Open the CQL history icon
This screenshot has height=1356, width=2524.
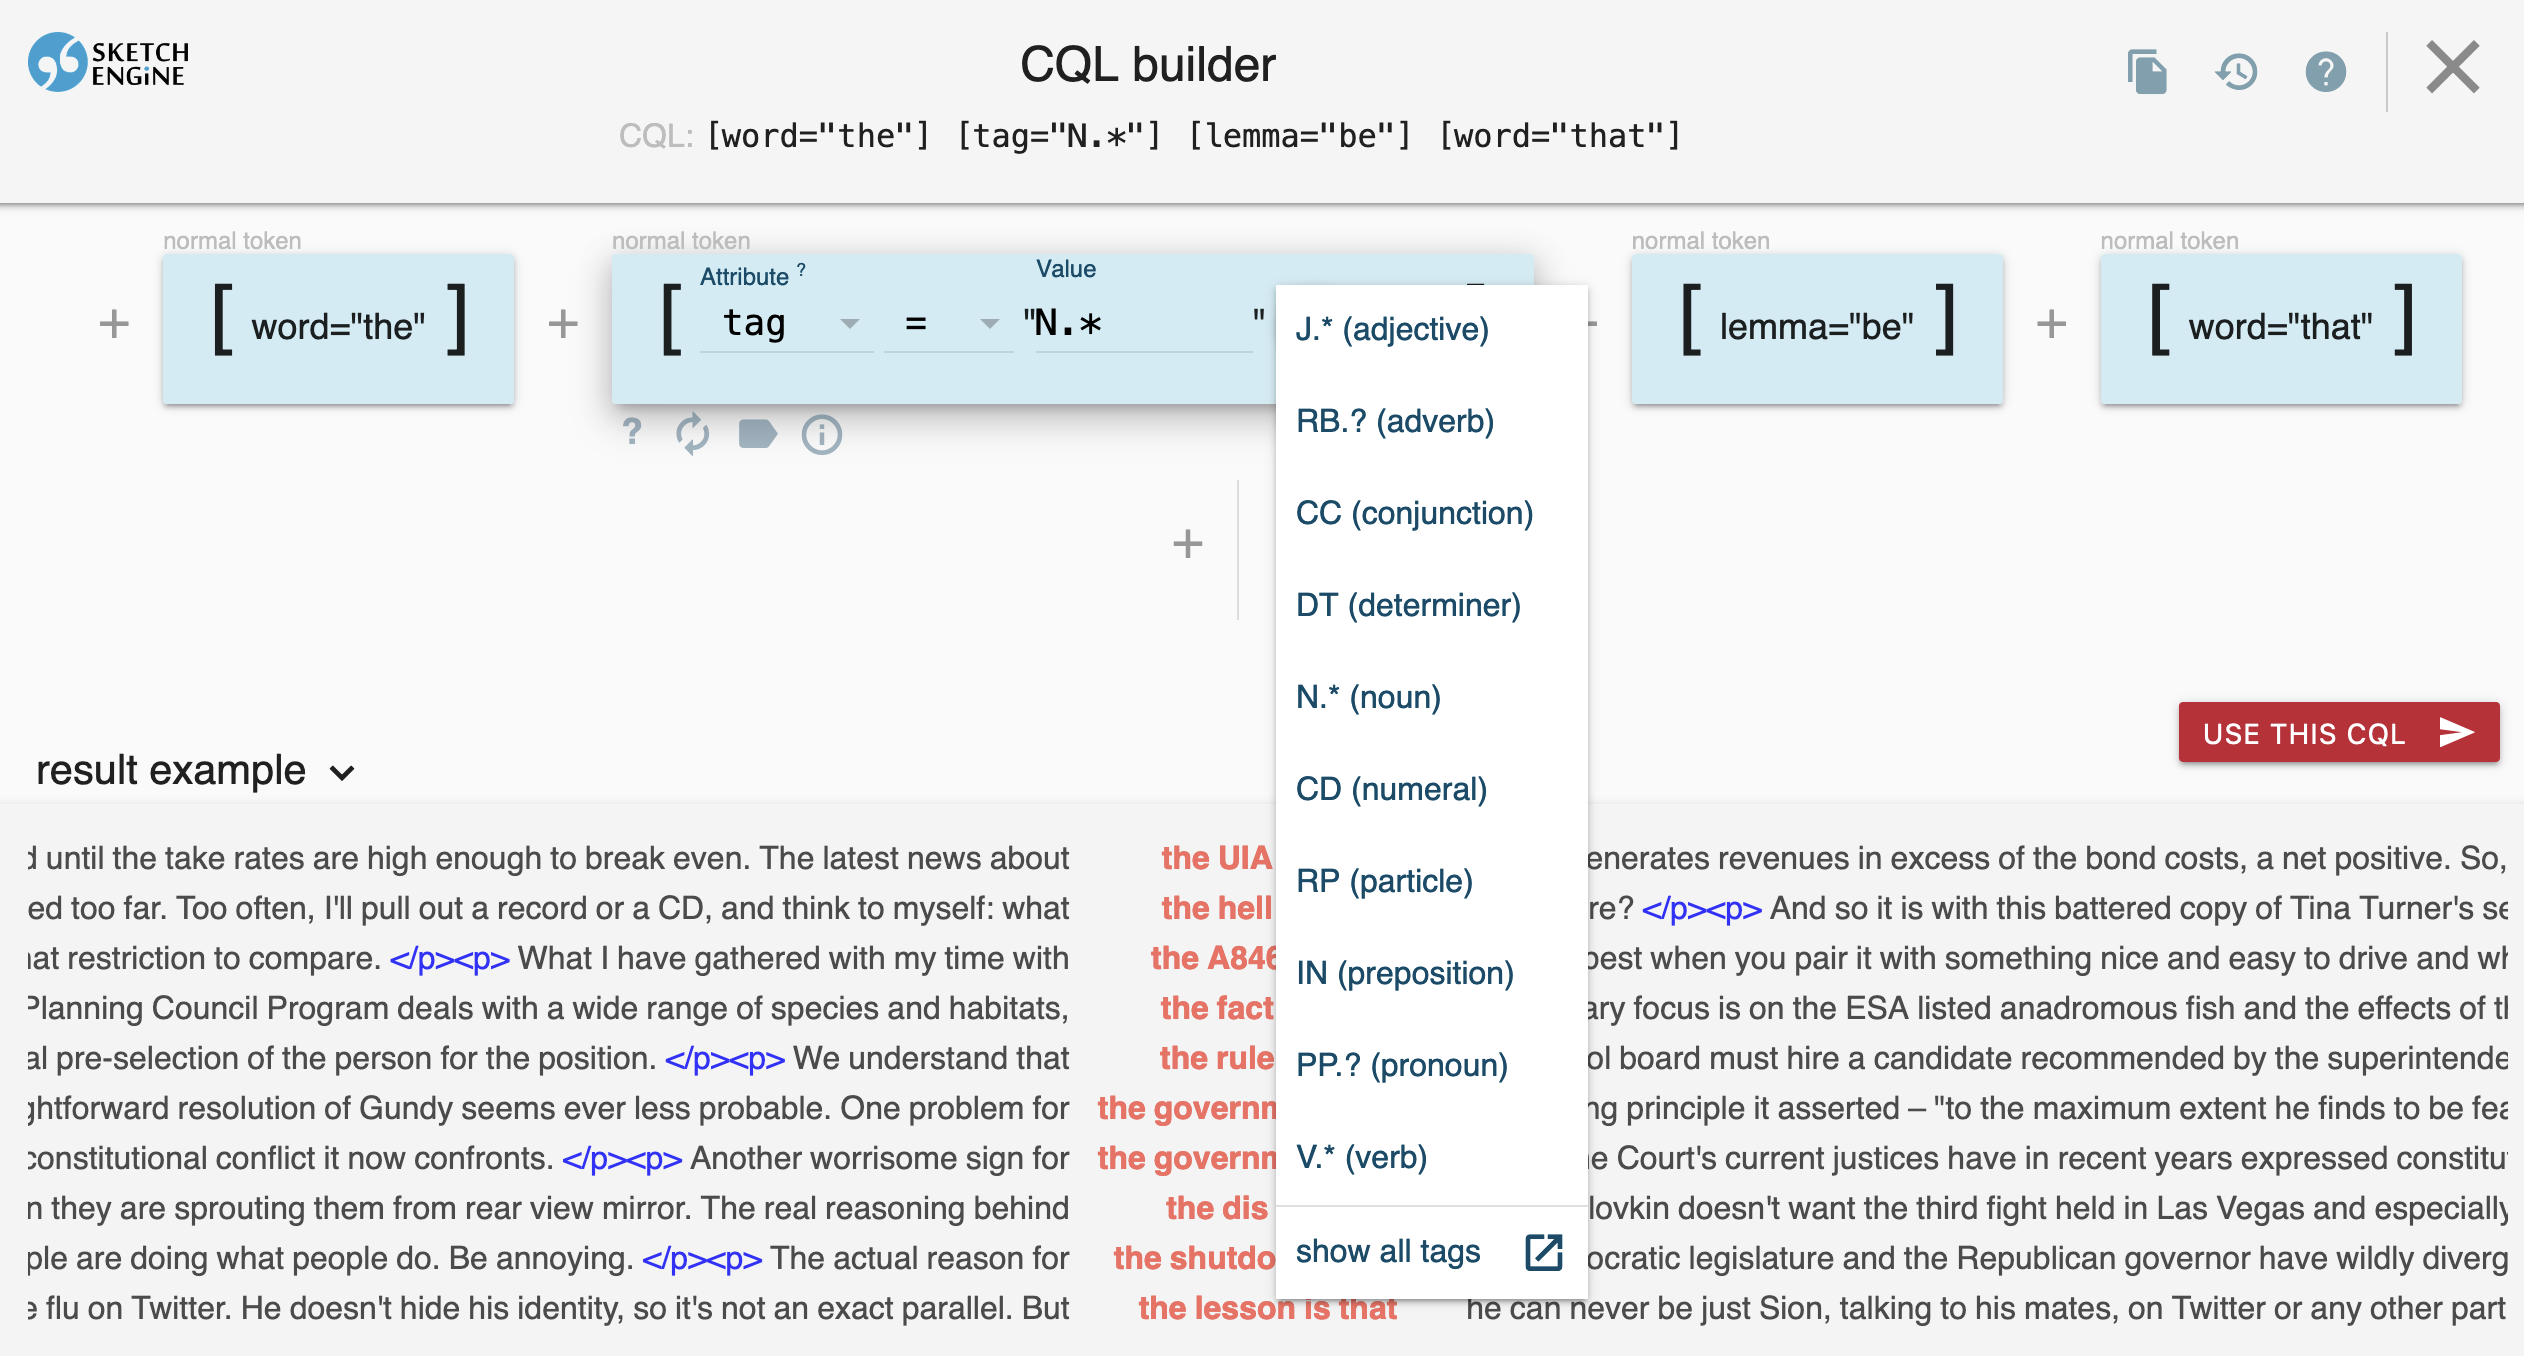coord(2236,72)
